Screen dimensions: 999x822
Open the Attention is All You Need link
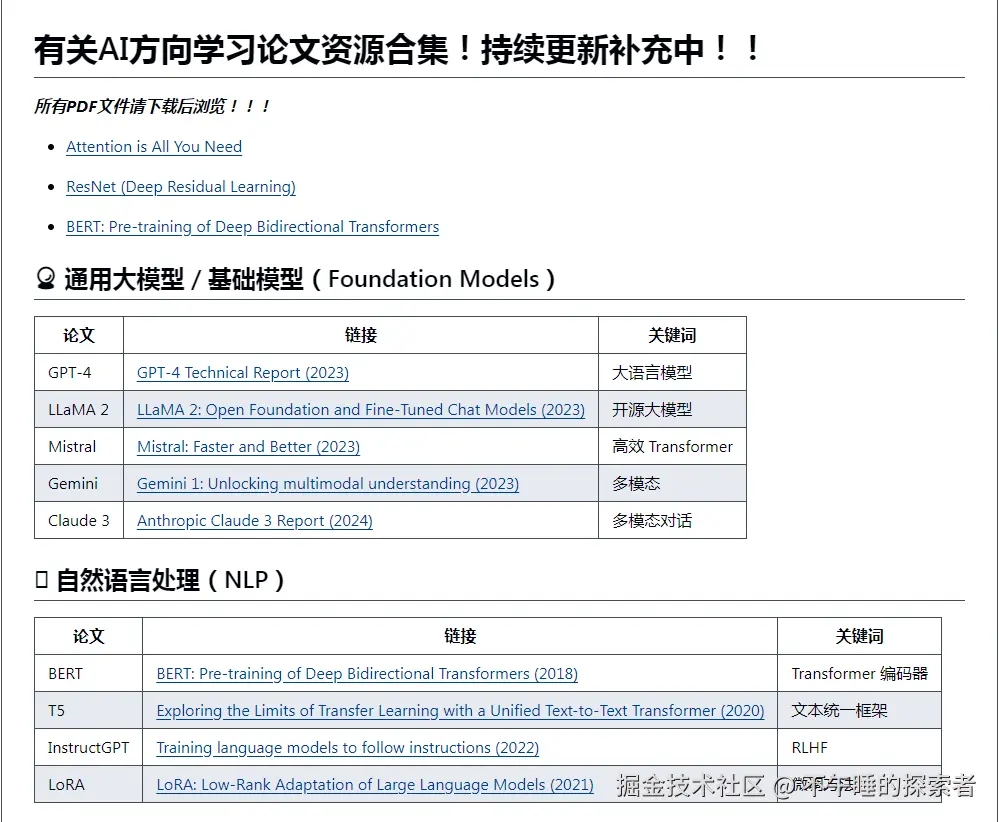point(153,147)
